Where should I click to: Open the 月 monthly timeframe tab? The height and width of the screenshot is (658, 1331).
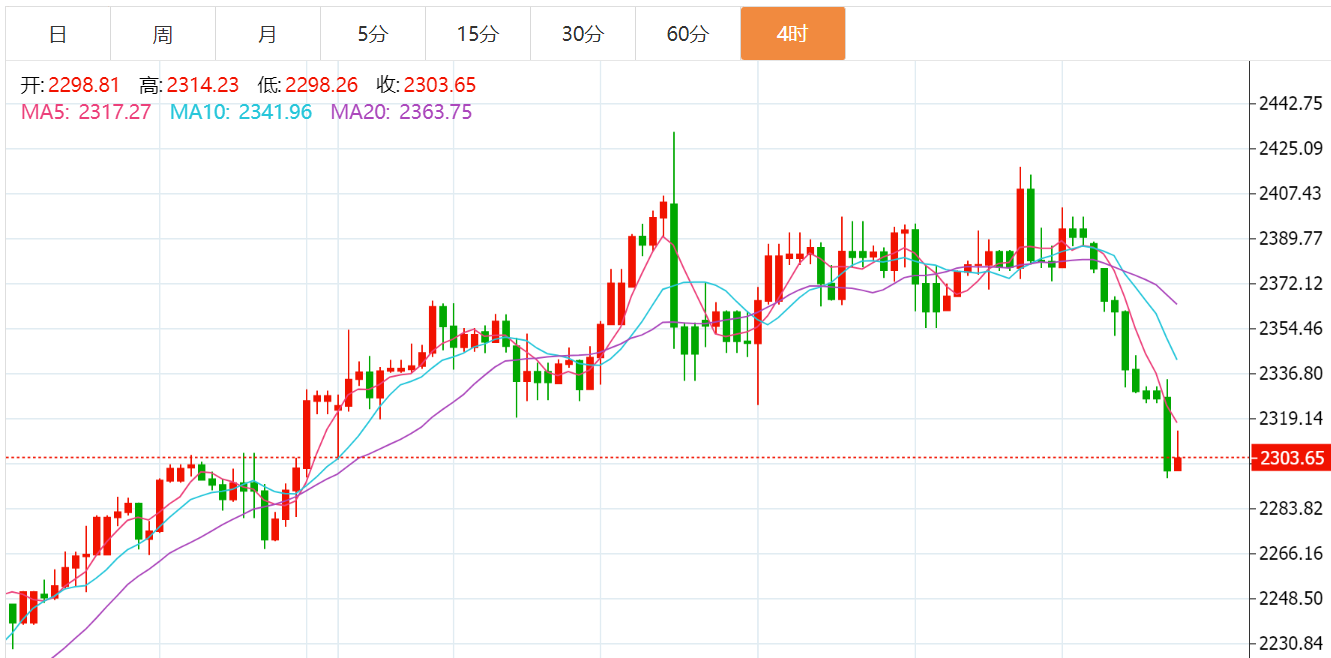[268, 34]
